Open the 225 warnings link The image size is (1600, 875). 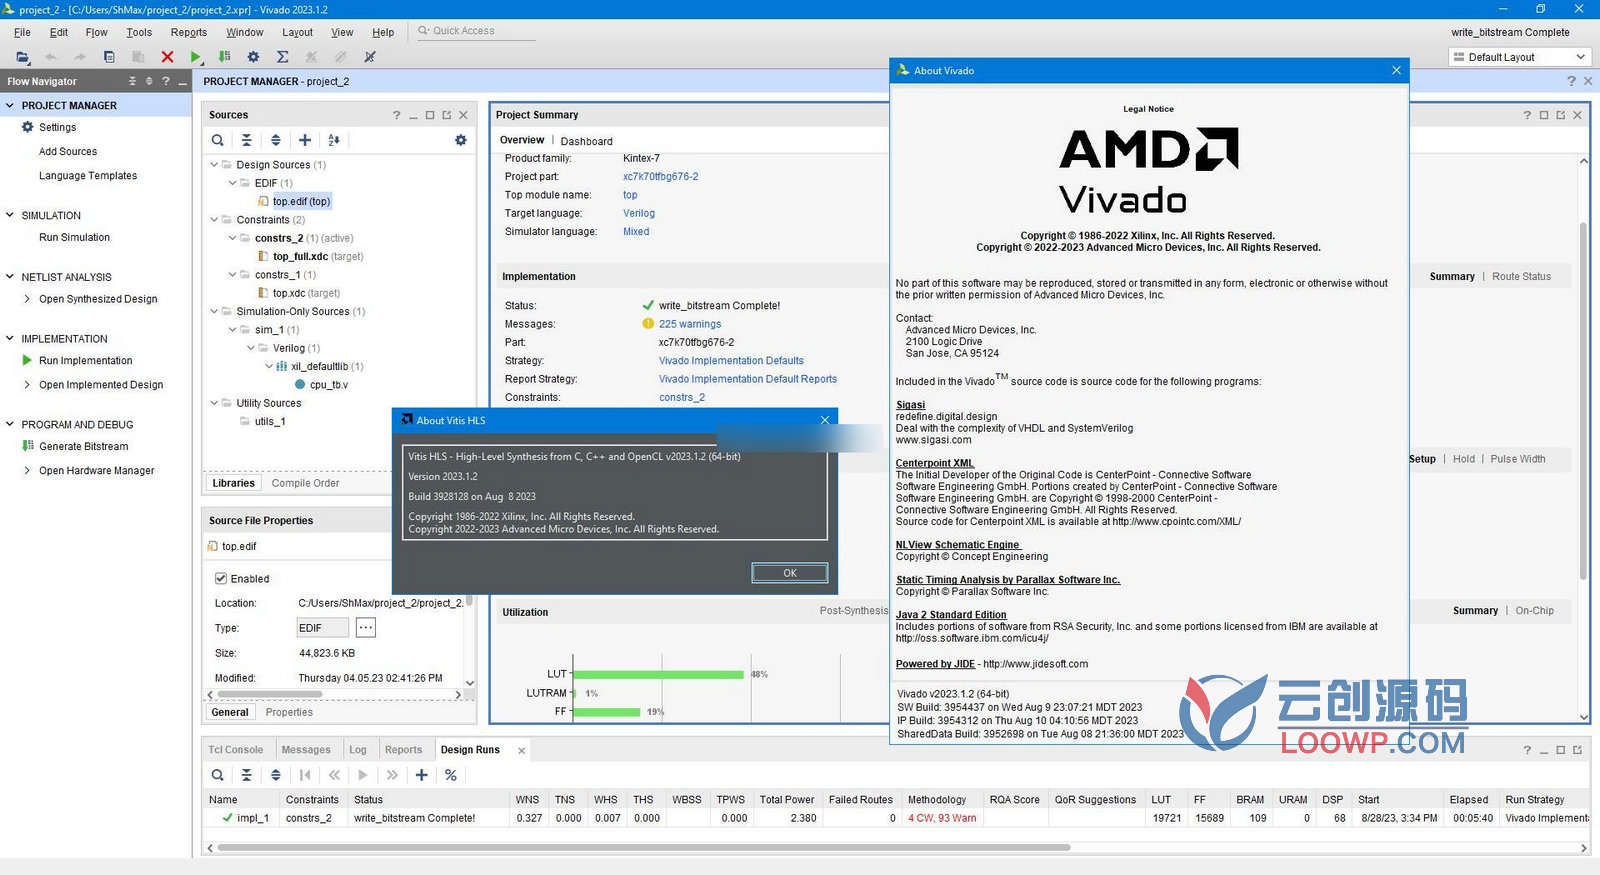tap(690, 324)
